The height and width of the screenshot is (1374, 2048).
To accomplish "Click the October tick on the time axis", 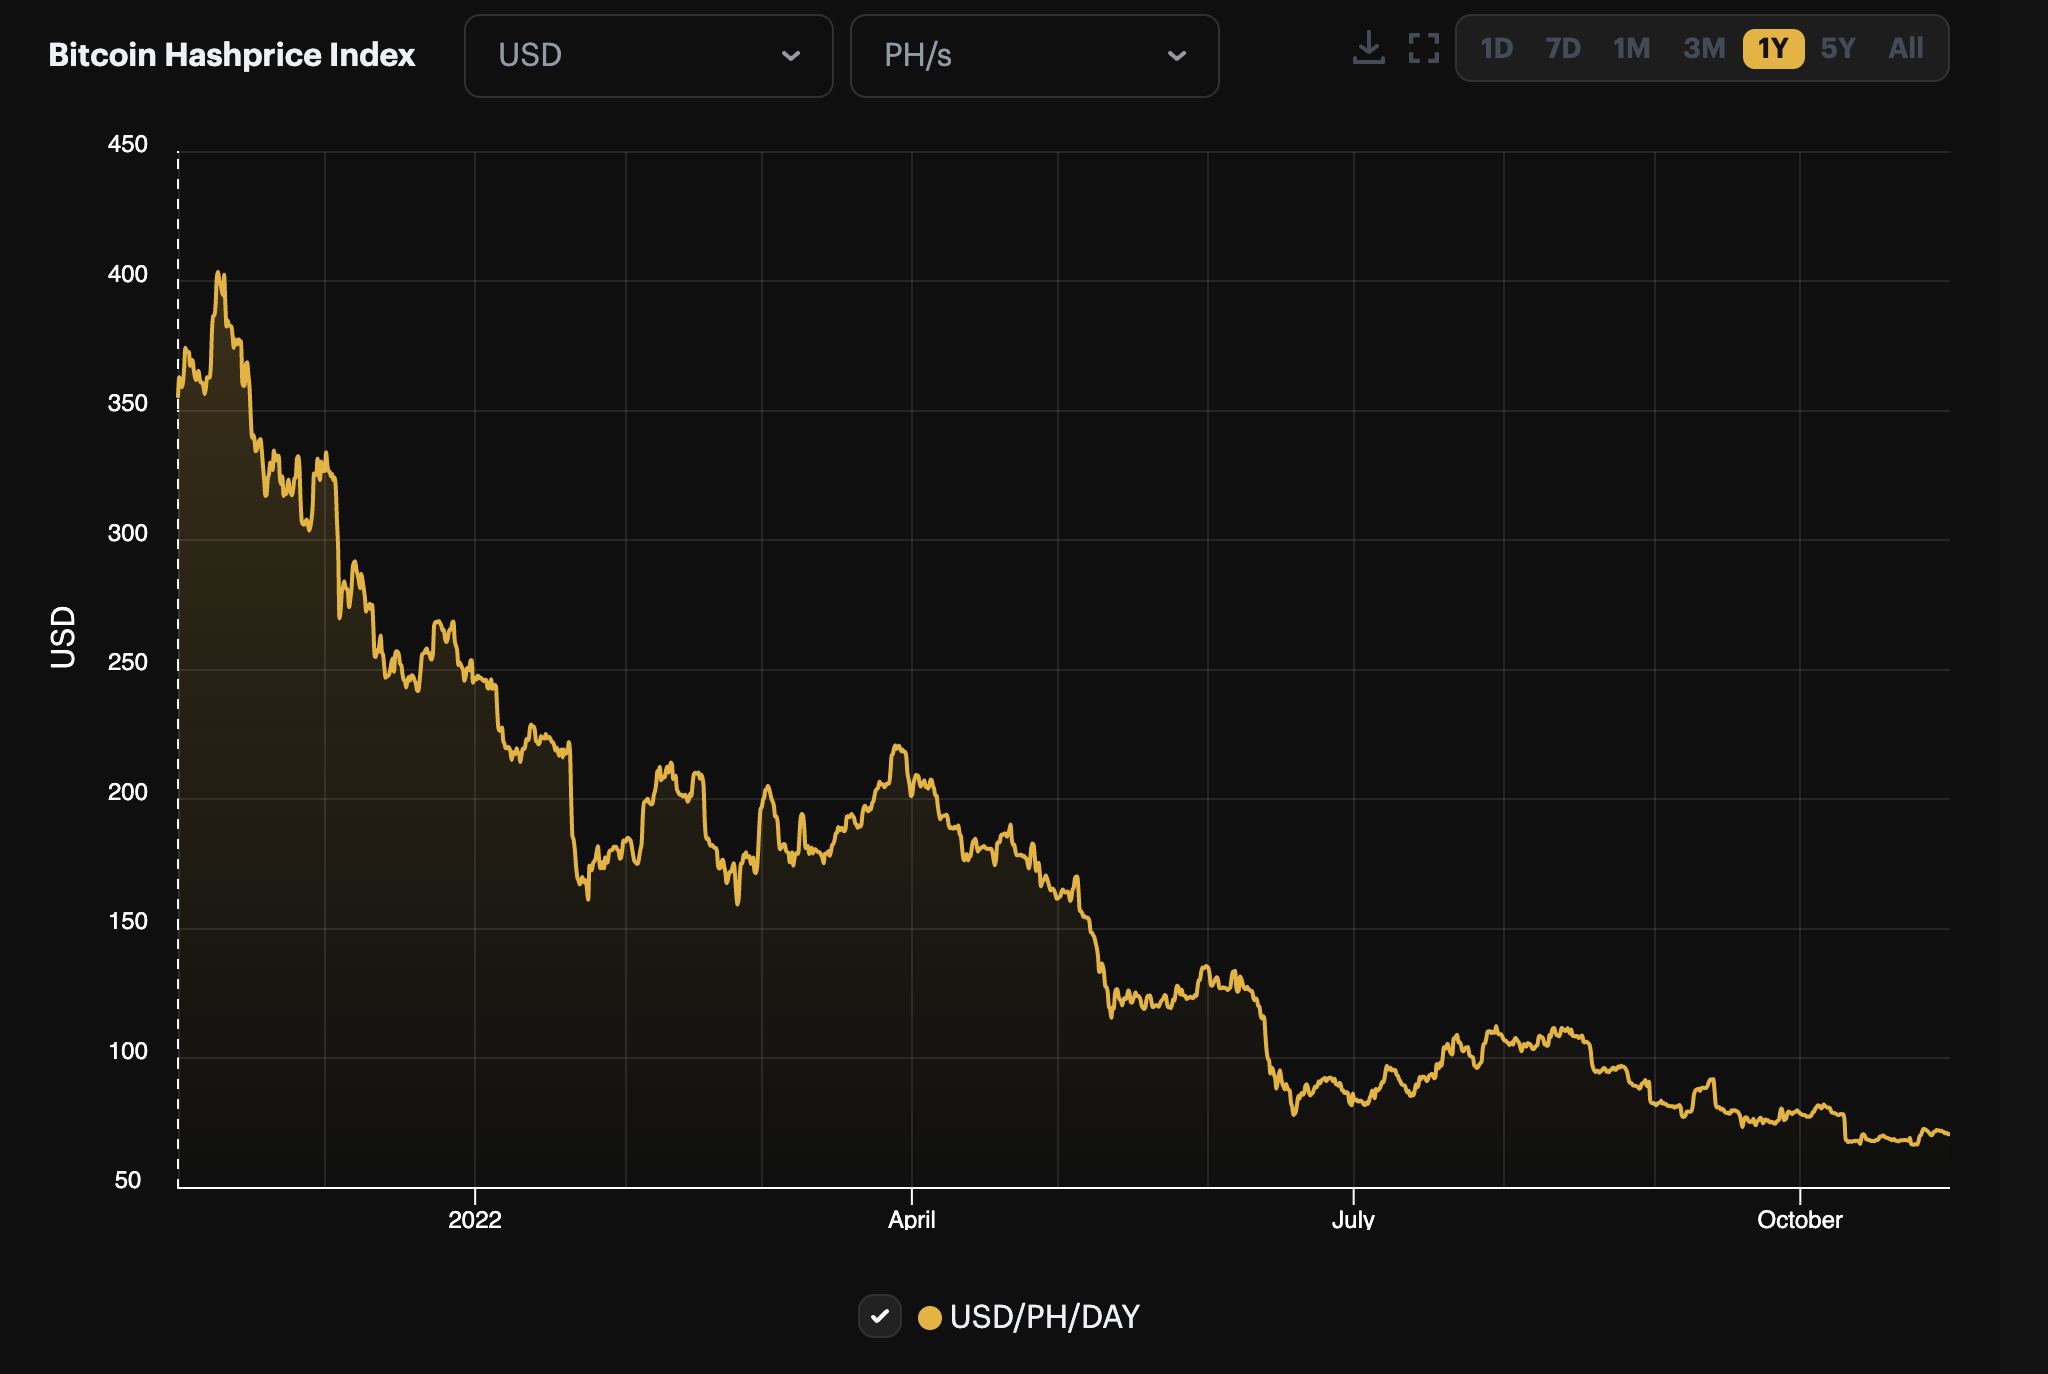I will pyautogui.click(x=1799, y=1219).
